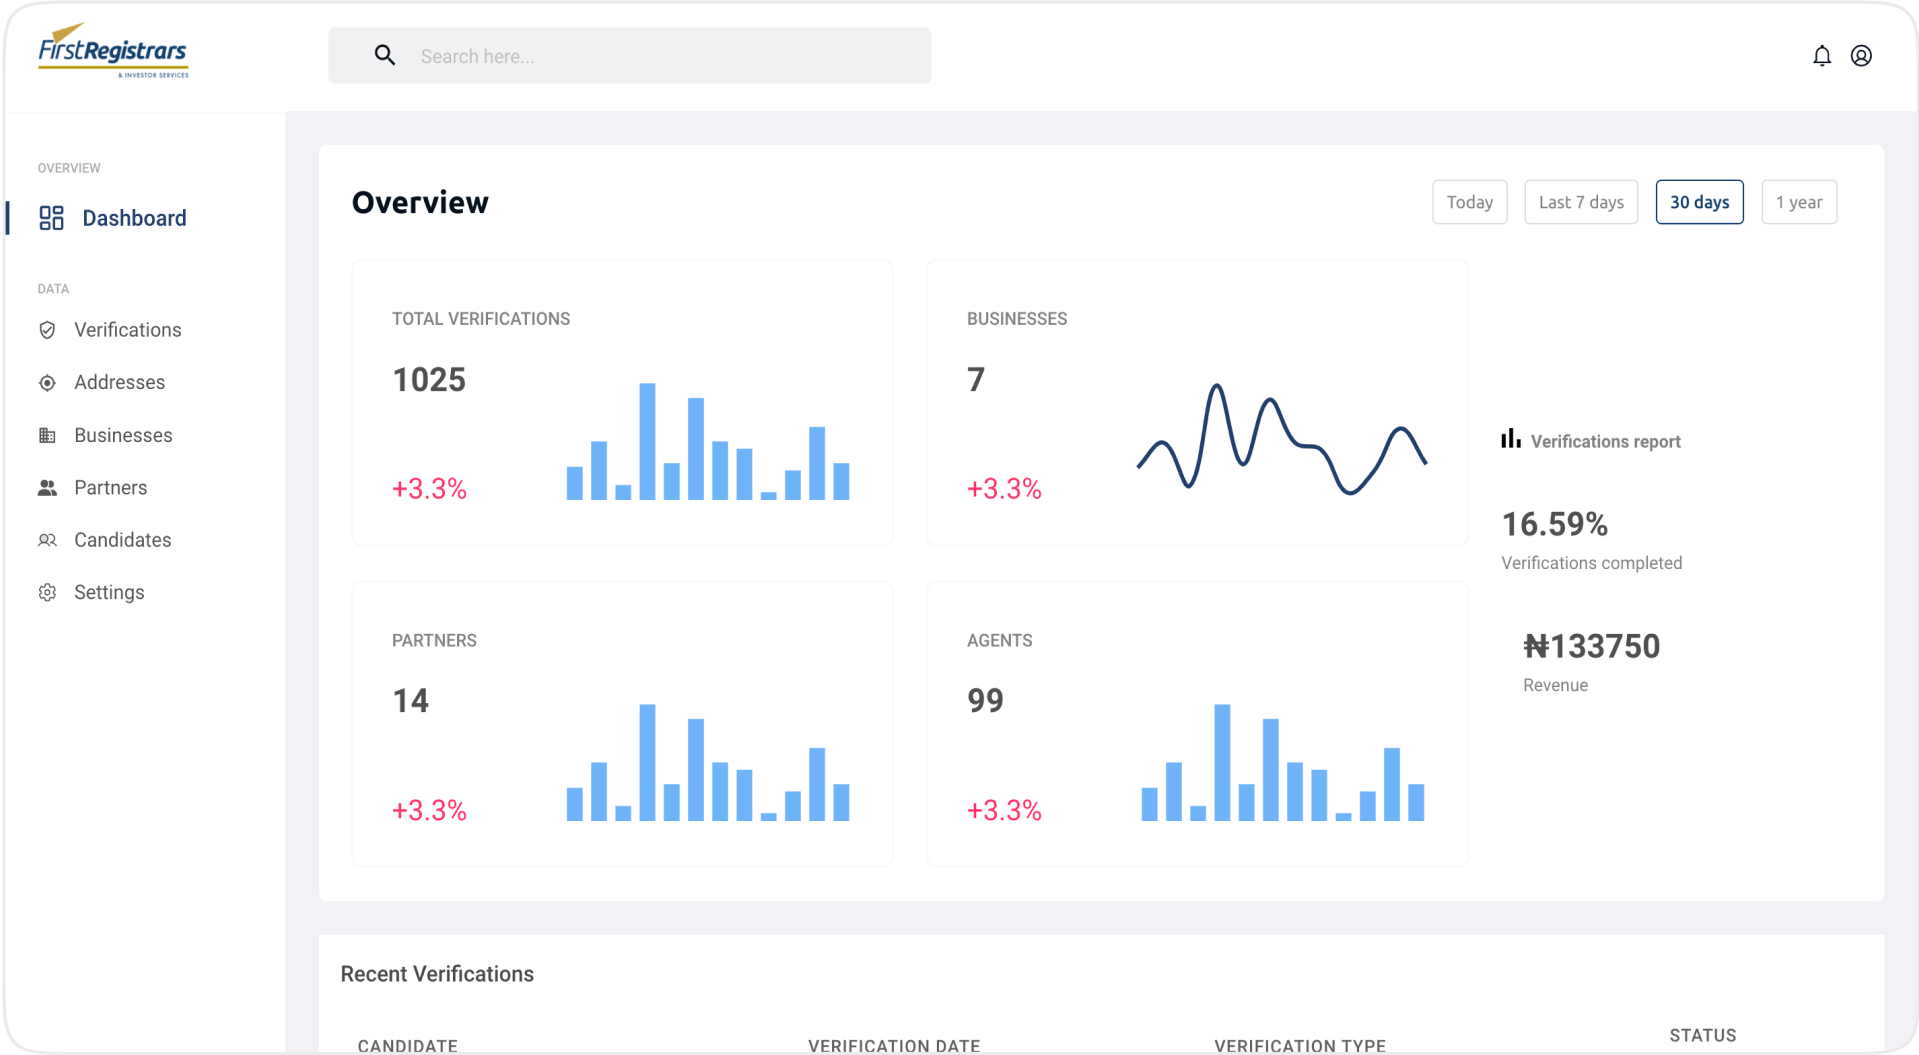Viewport: 1919px width, 1055px height.
Task: Click the search magnifier icon
Action: [x=384, y=56]
